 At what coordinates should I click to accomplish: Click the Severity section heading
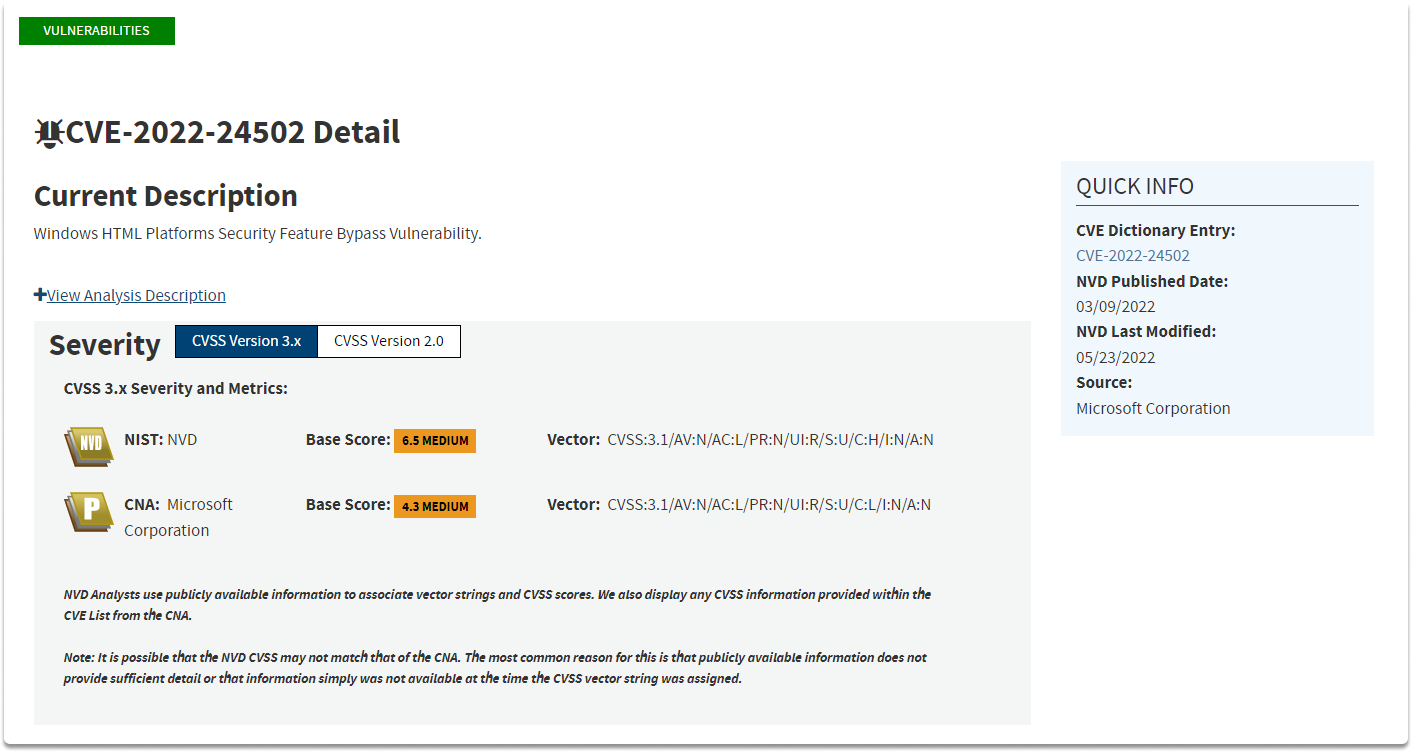[105, 345]
